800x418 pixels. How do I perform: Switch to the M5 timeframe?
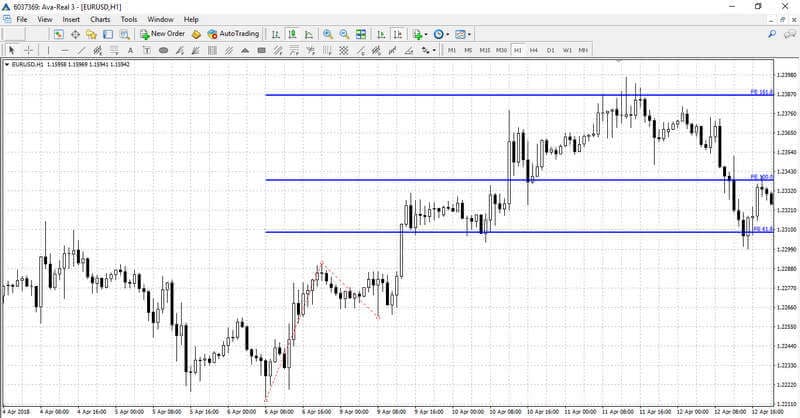click(x=468, y=50)
